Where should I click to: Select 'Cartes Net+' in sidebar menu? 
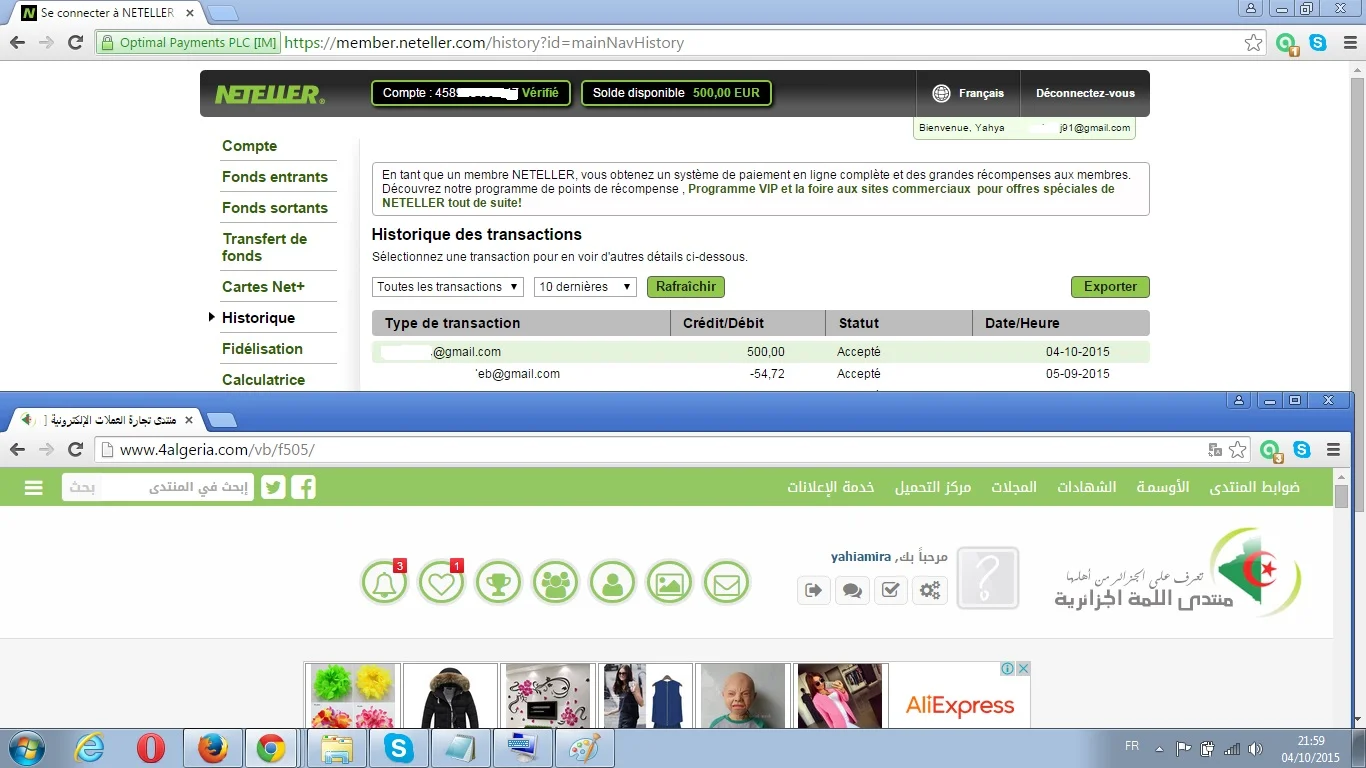(263, 287)
